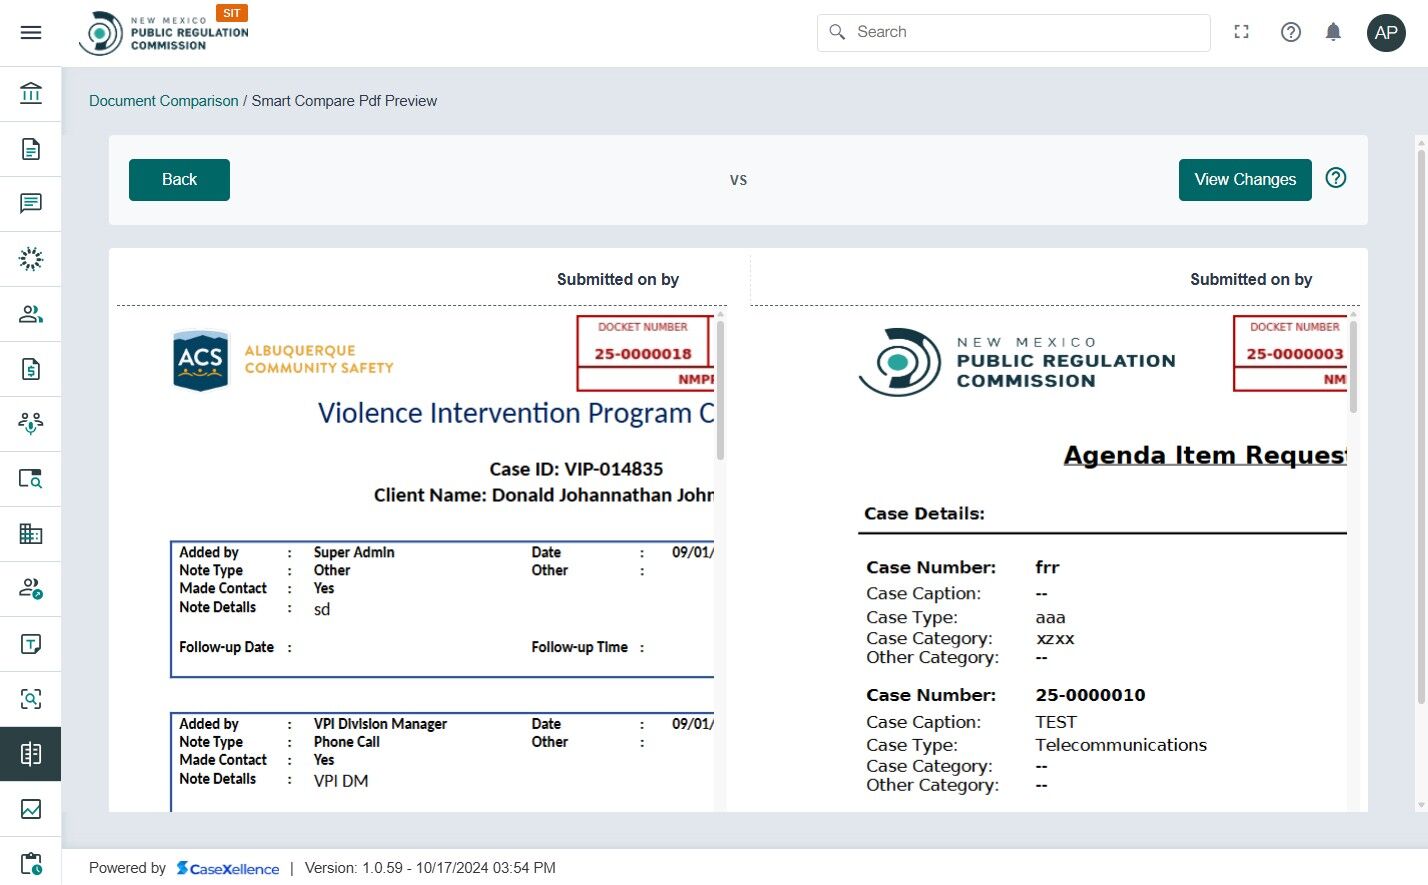Screen dimensions: 1428x885
Task: Click the microphone with people sidebar icon
Action: 31,424
